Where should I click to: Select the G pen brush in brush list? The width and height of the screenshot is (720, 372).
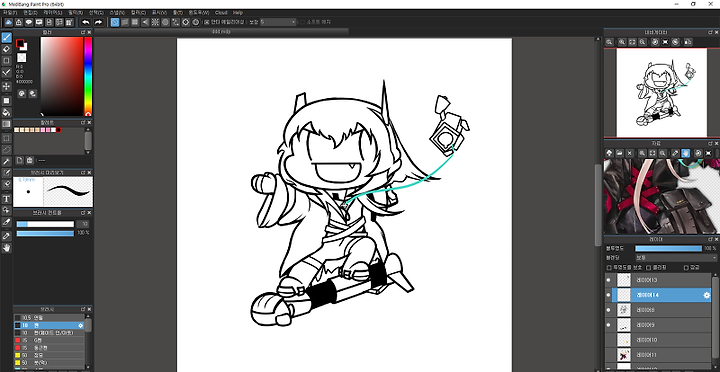[x=49, y=340]
